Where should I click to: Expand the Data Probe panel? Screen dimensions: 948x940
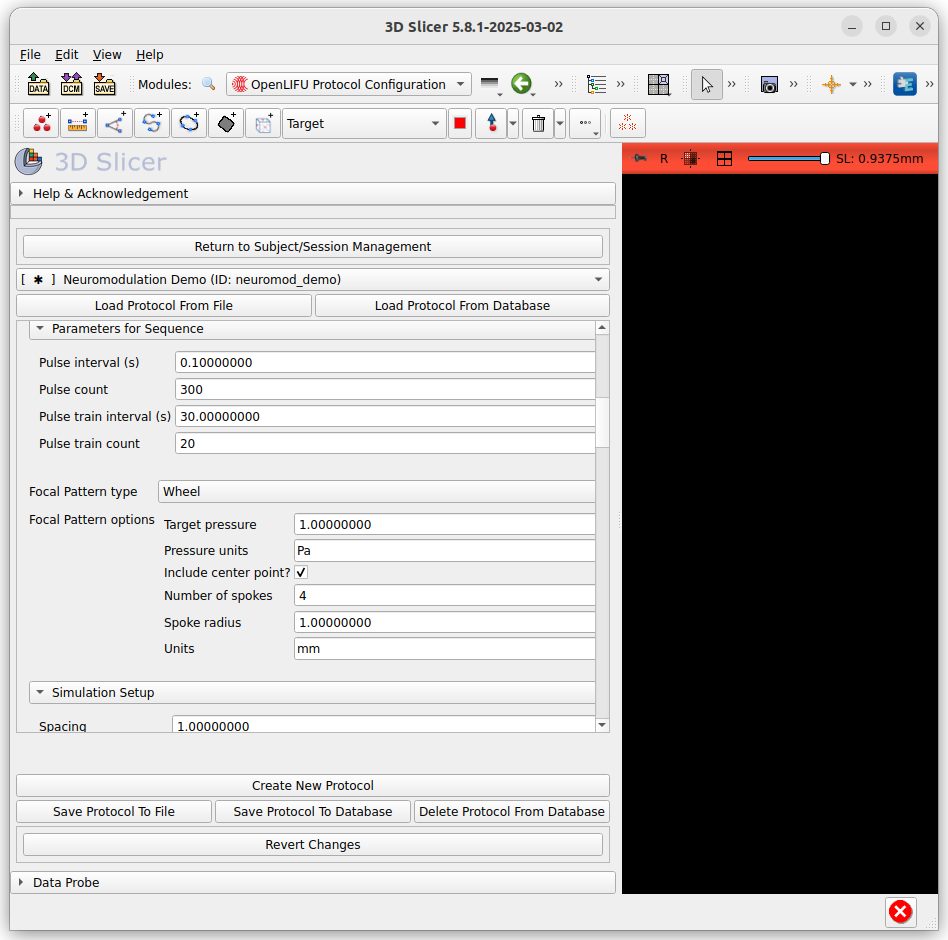(x=313, y=882)
